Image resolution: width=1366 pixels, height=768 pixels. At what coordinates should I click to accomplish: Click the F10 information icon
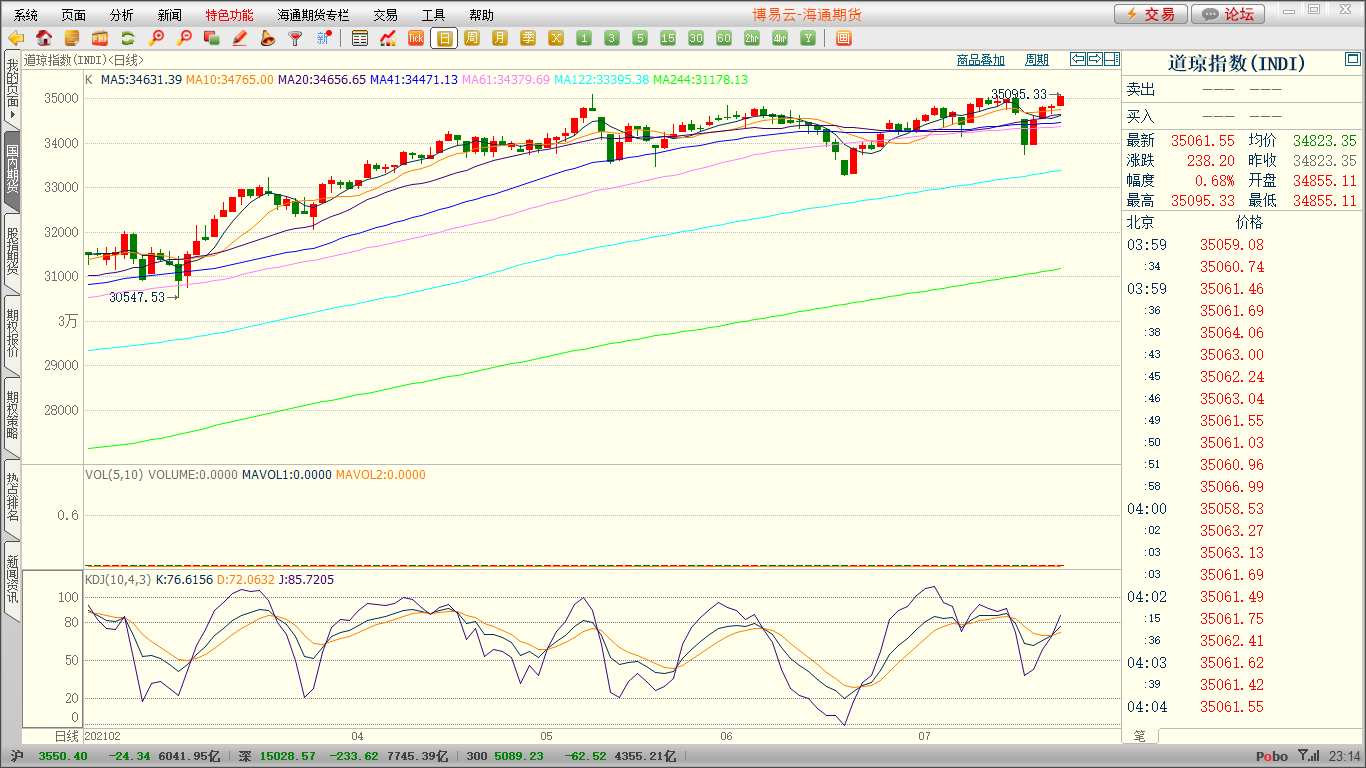click(100, 39)
